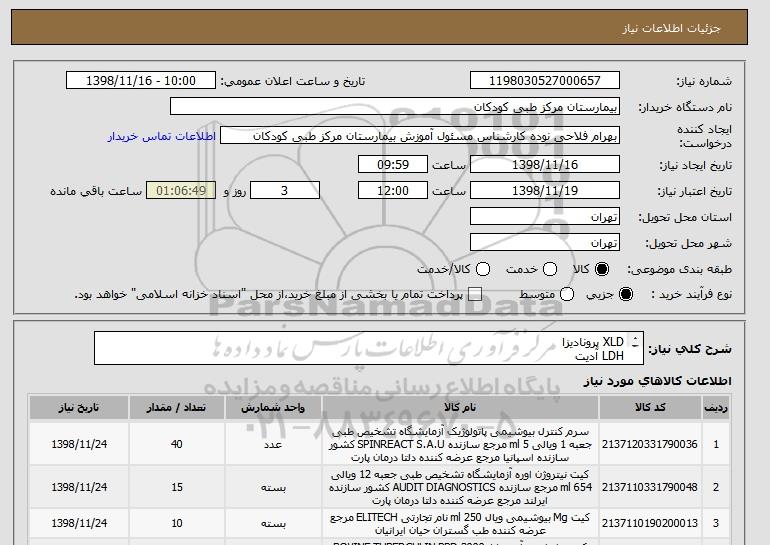Click the نام کالا column header

[460, 408]
